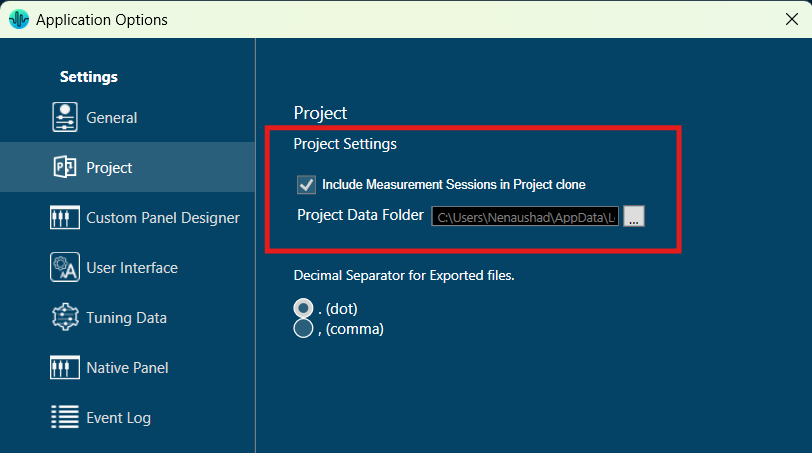
Task: Go to the Tuning Data text label
Action: pyautogui.click(x=126, y=318)
